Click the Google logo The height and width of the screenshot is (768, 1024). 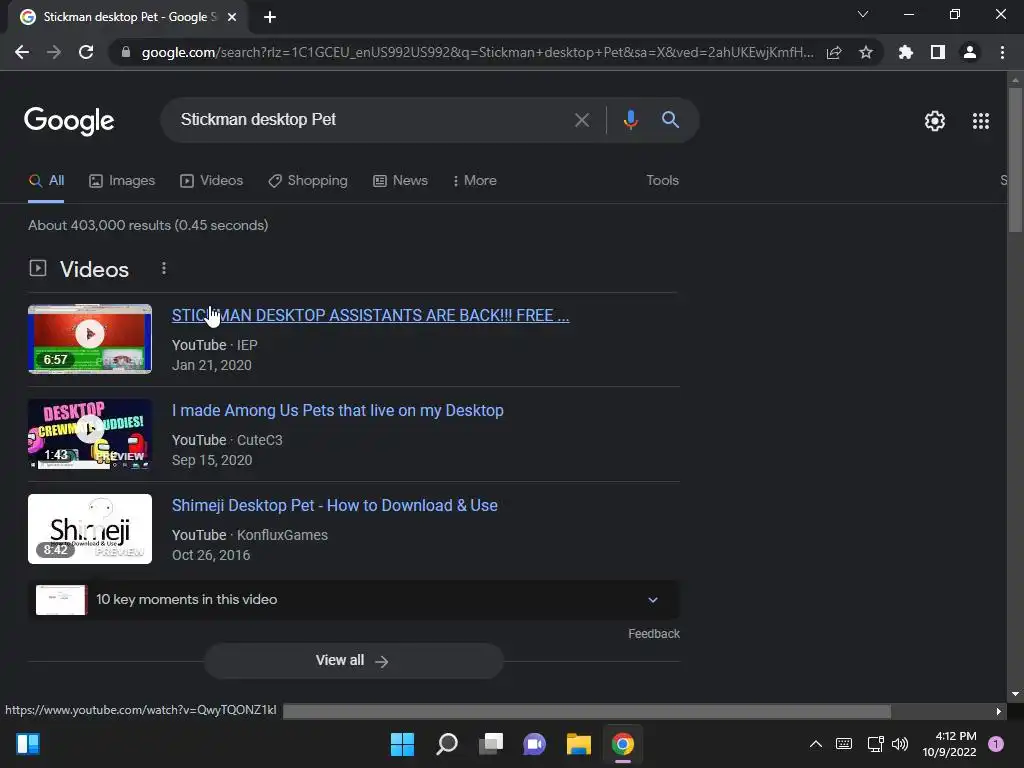pos(69,121)
